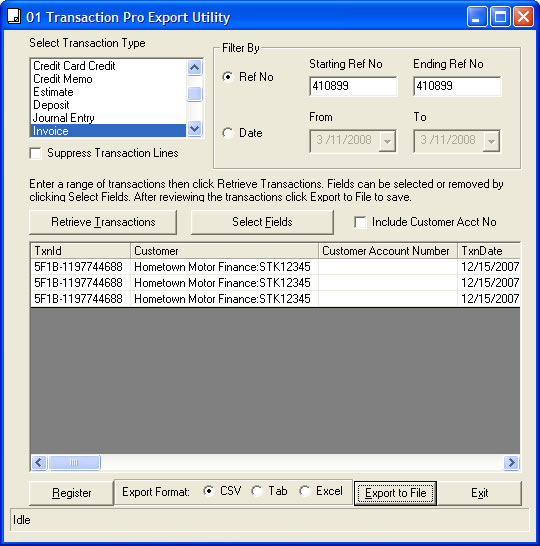540x546 pixels.
Task: Click Export to File button
Action: coord(396,493)
